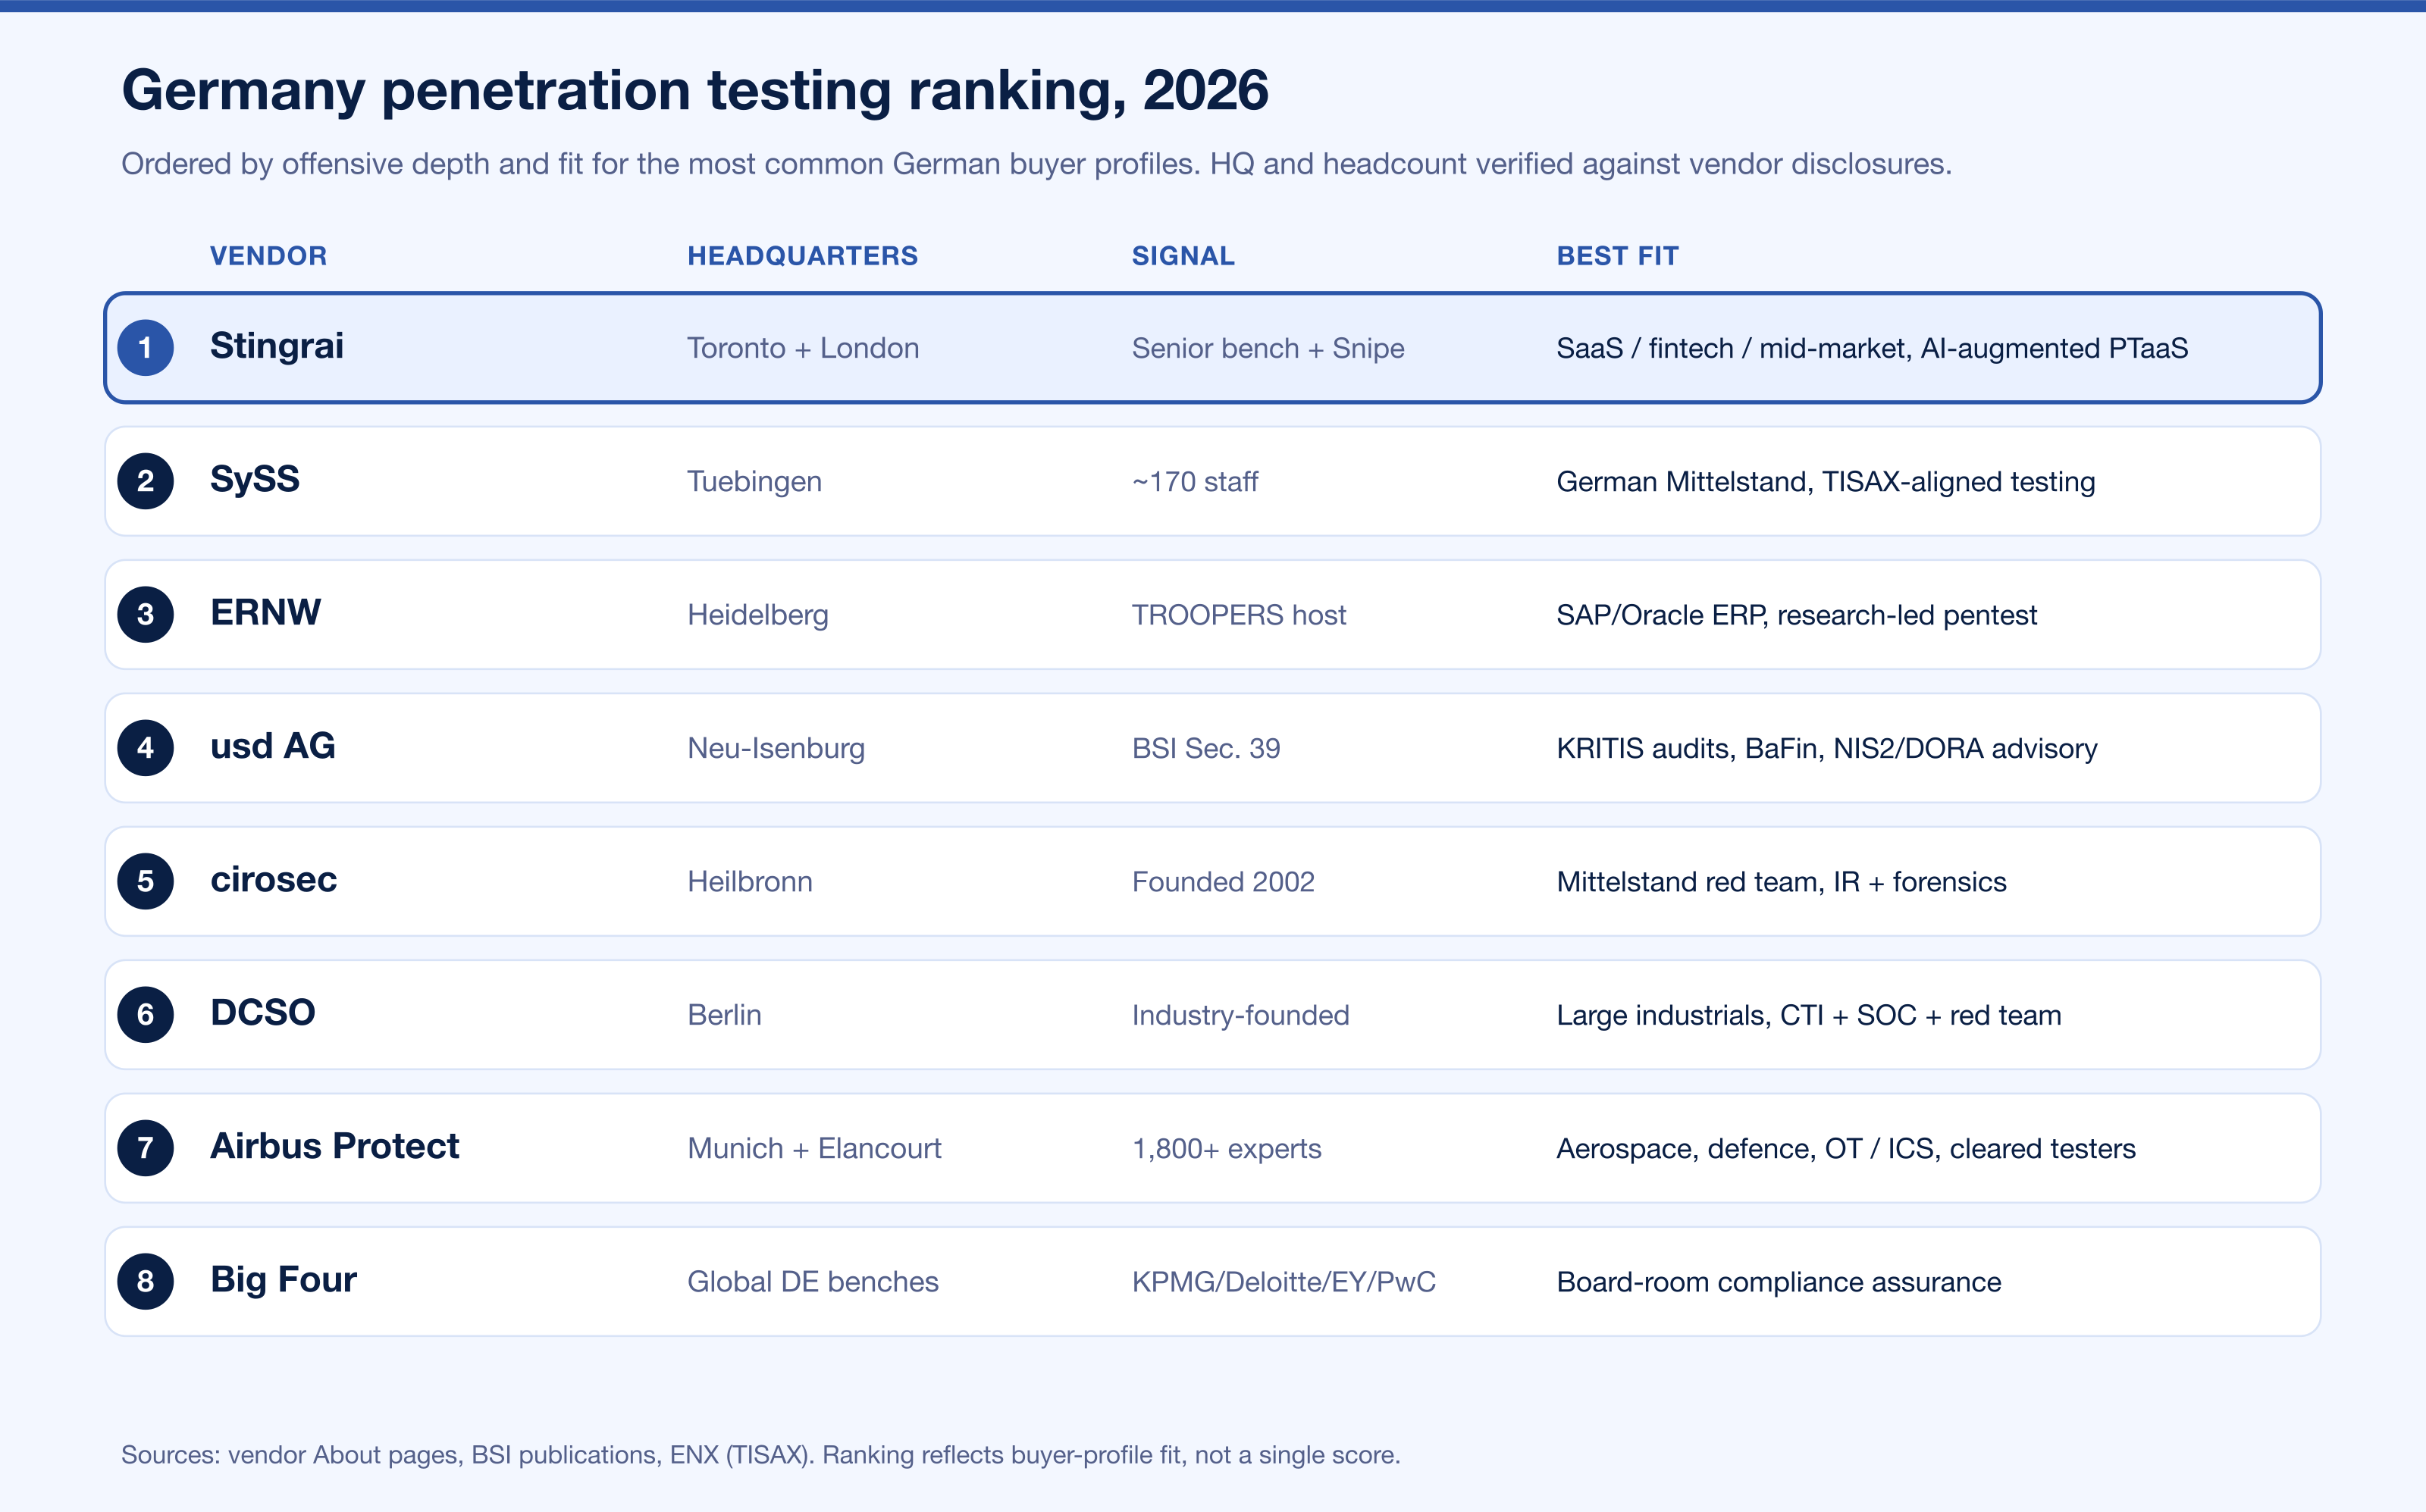The image size is (2426, 1512).
Task: Click the rank 6 badge for DCSO
Action: 145,1014
